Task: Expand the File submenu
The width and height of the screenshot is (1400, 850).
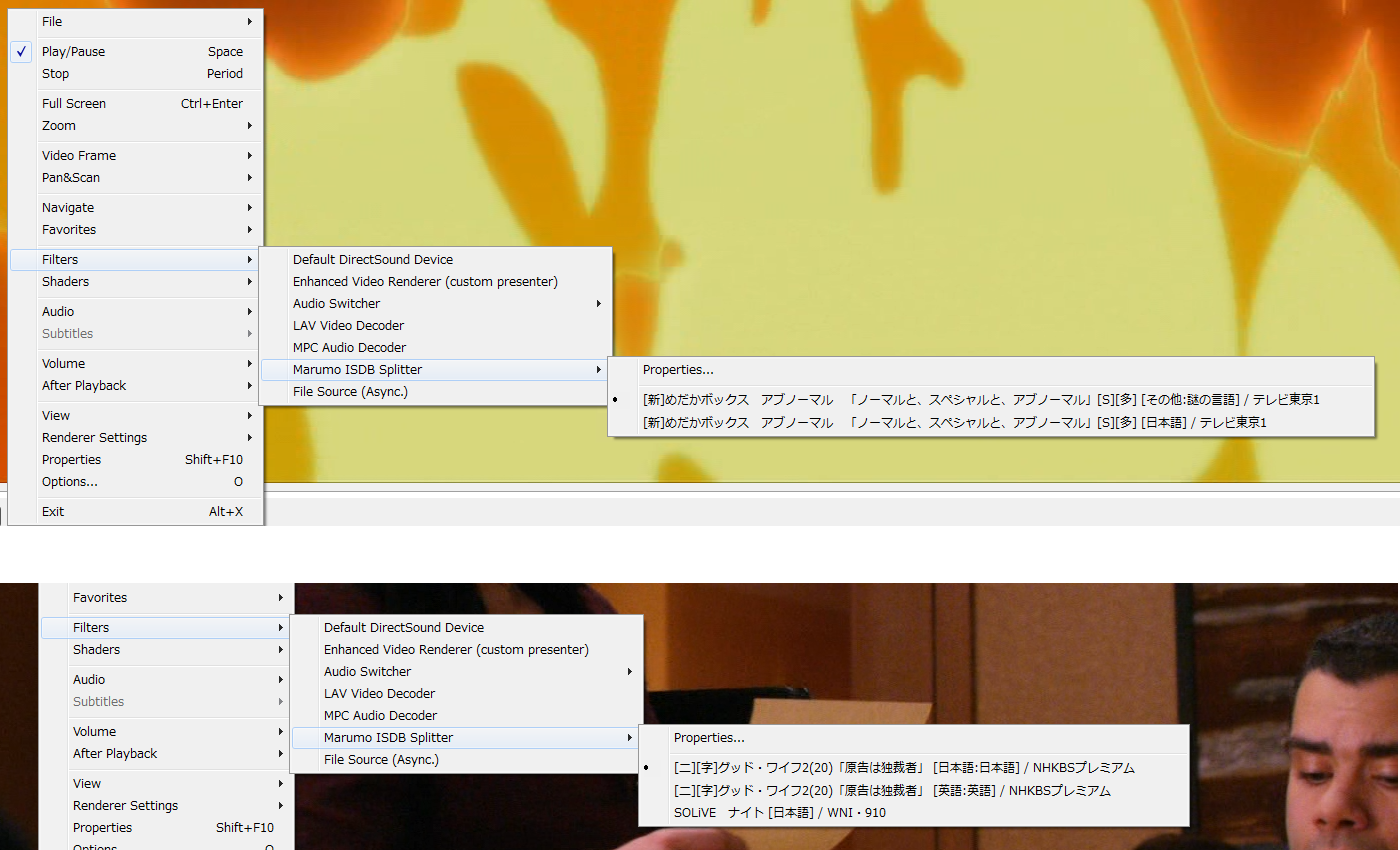Action: click(x=52, y=22)
